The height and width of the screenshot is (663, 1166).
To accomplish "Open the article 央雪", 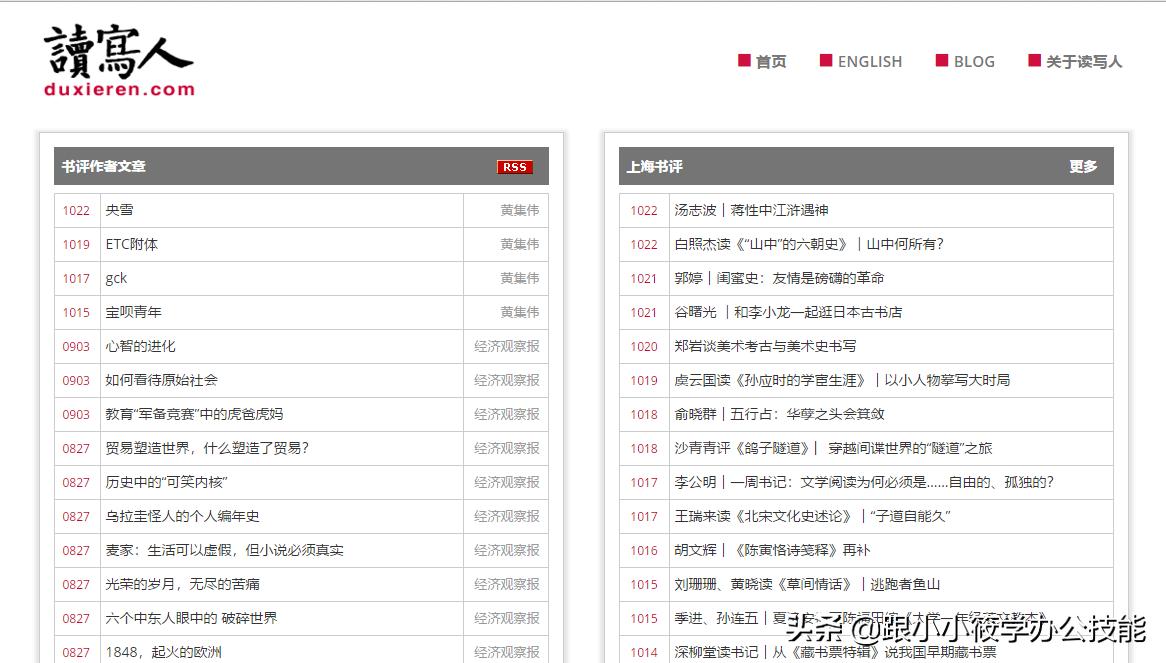I will (x=120, y=210).
